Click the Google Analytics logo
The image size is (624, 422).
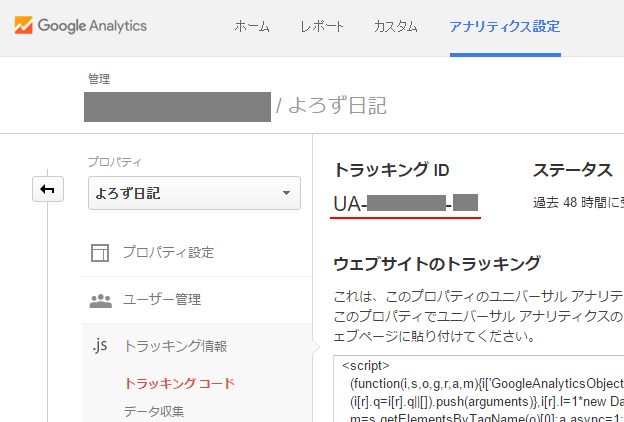click(81, 26)
